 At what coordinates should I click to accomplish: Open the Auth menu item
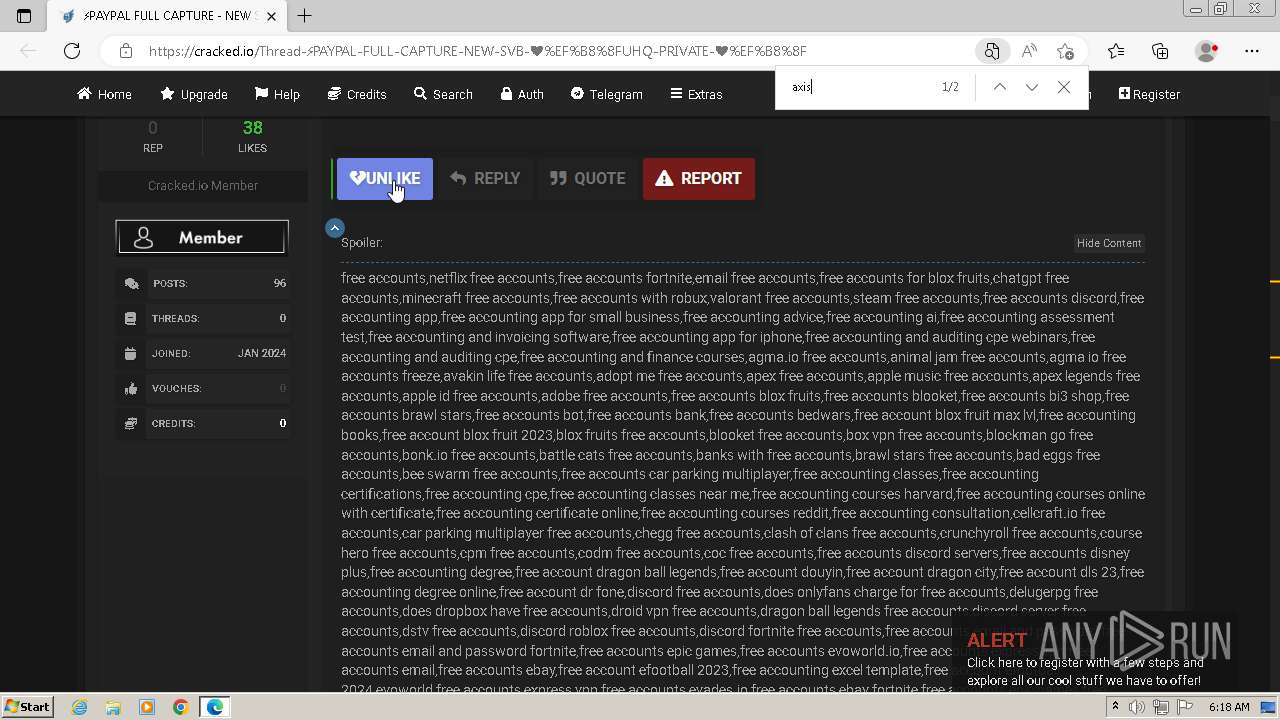(x=522, y=94)
